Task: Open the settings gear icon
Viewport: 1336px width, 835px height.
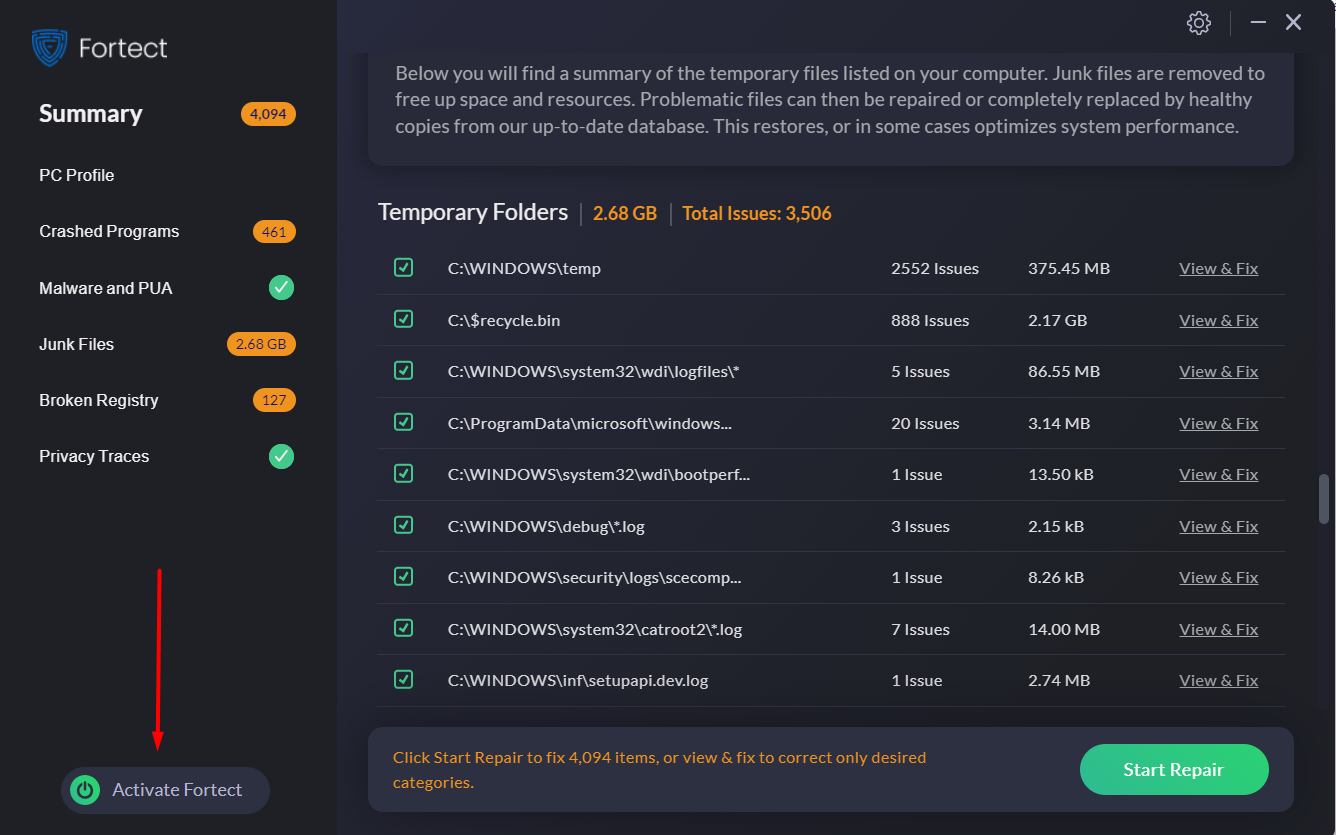Action: point(1199,23)
